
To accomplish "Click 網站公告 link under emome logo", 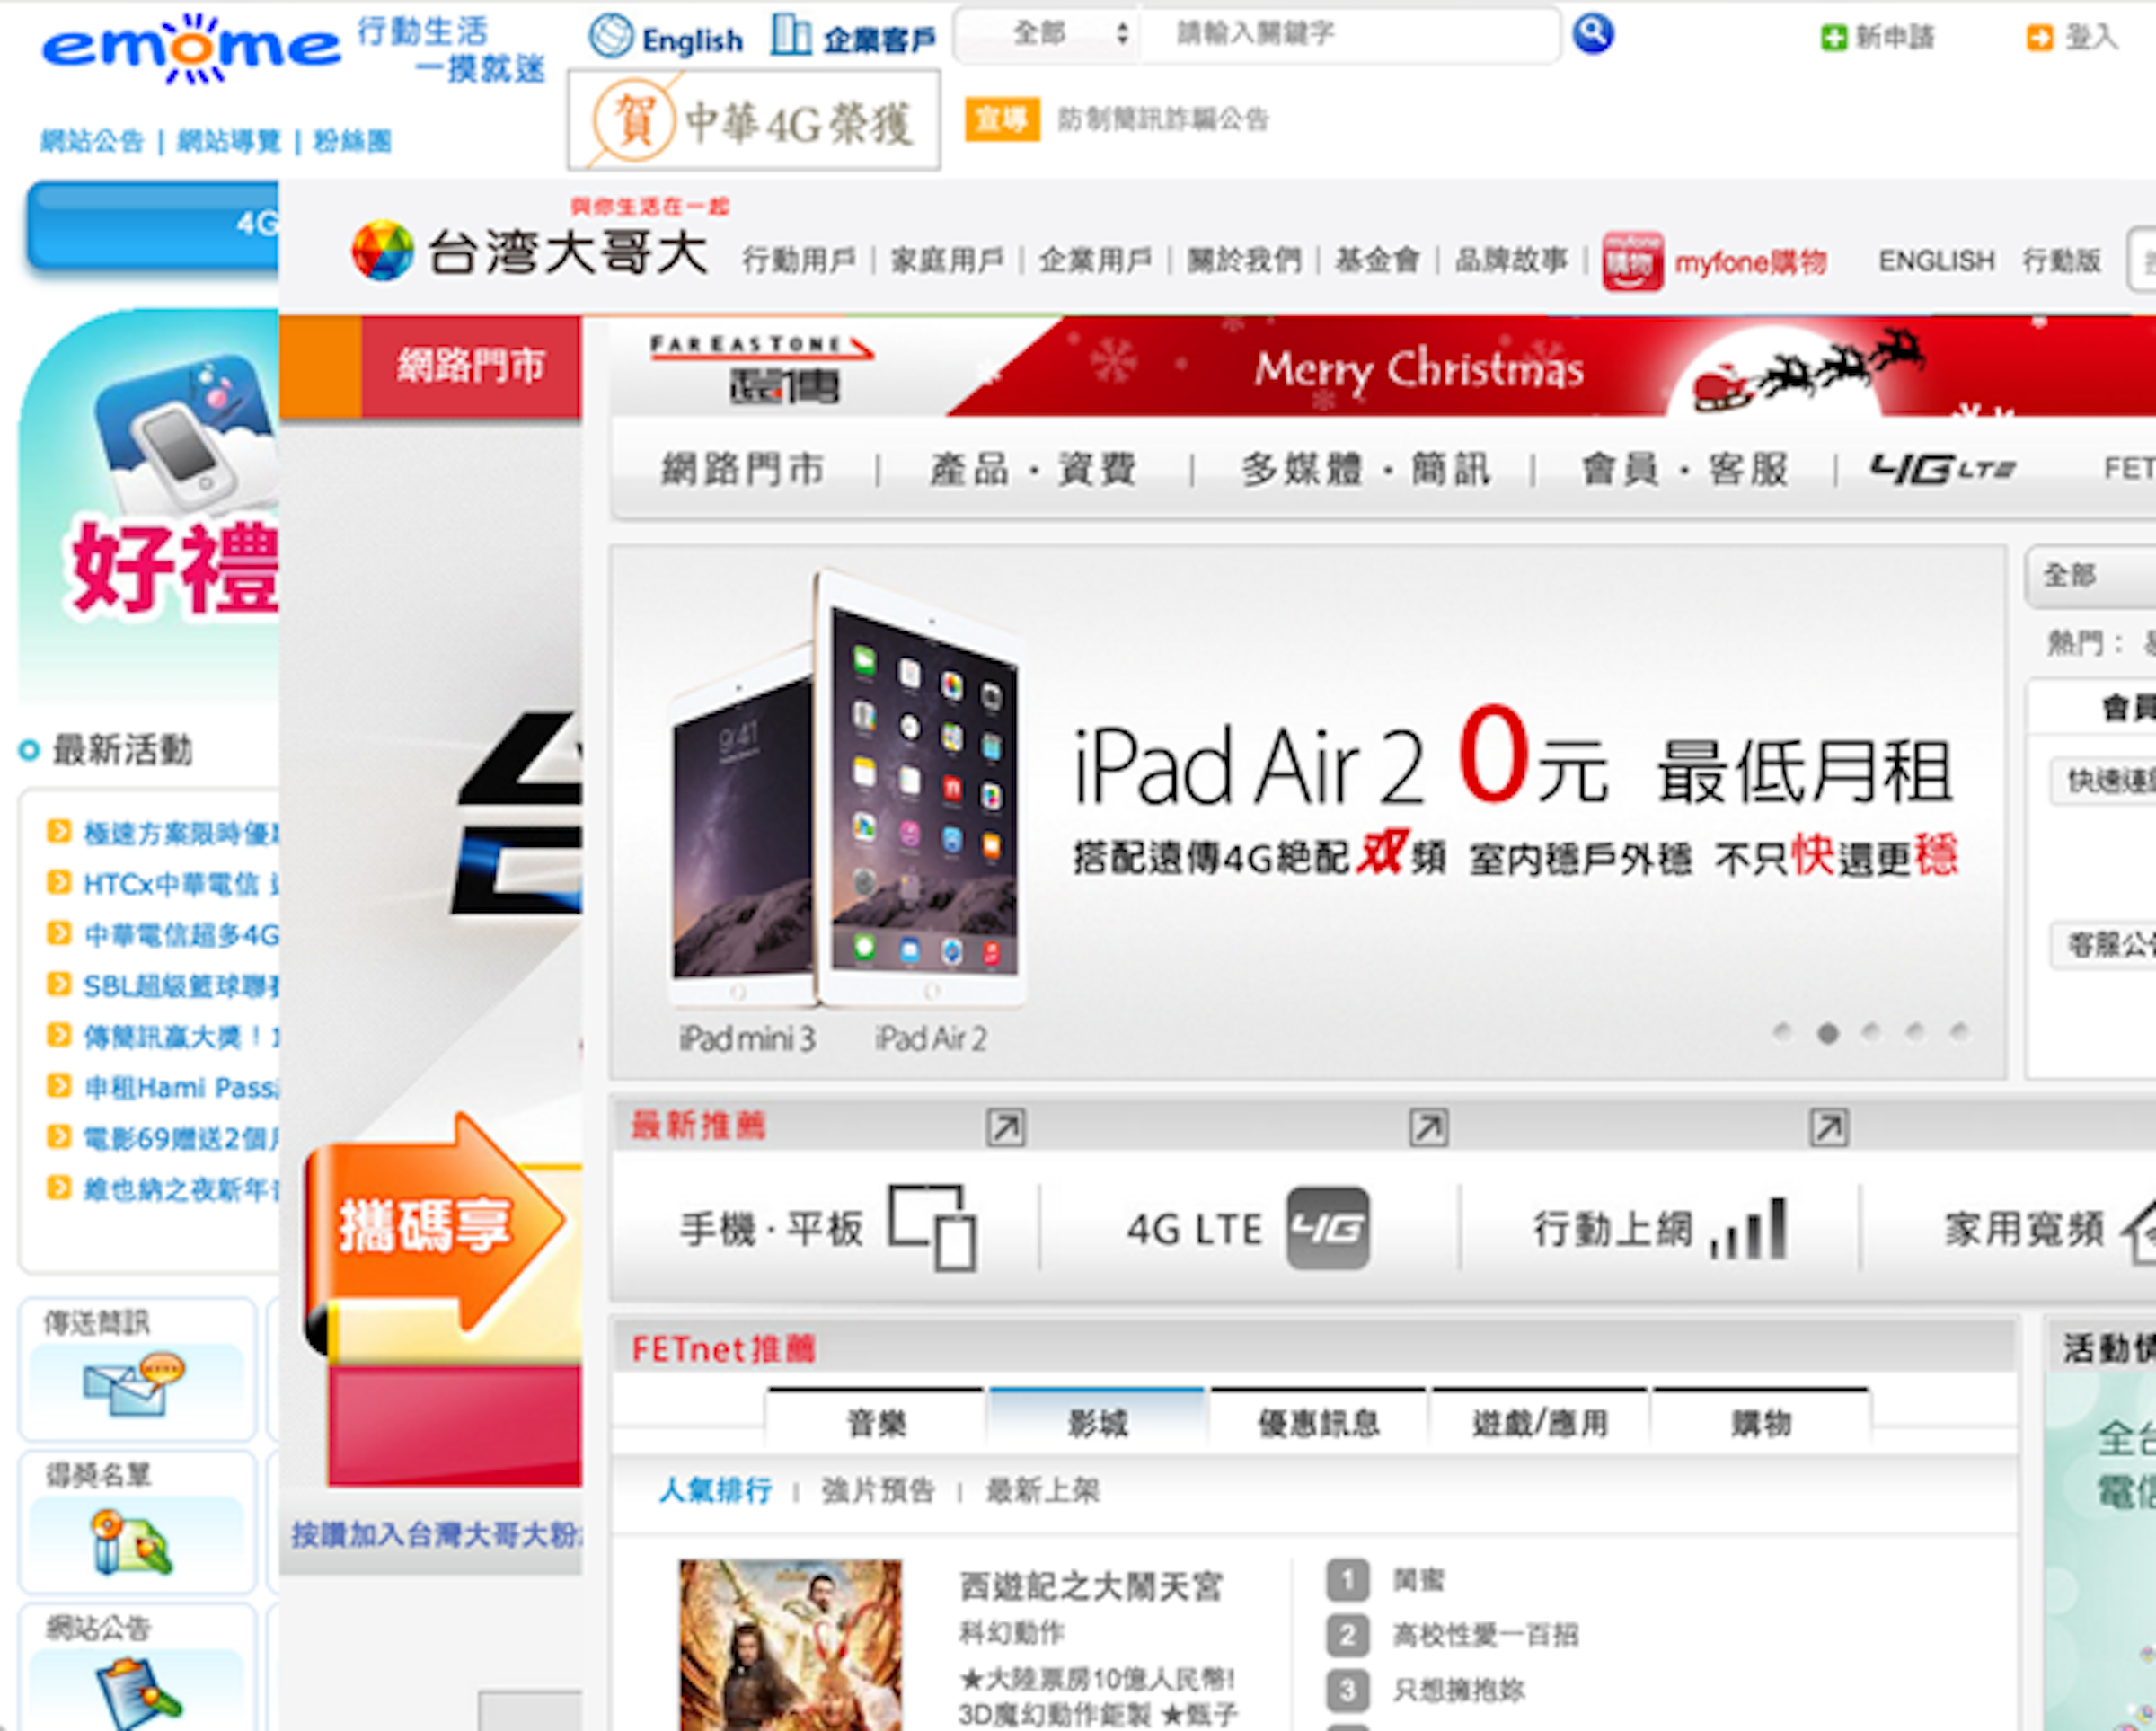I will pos(92,141).
